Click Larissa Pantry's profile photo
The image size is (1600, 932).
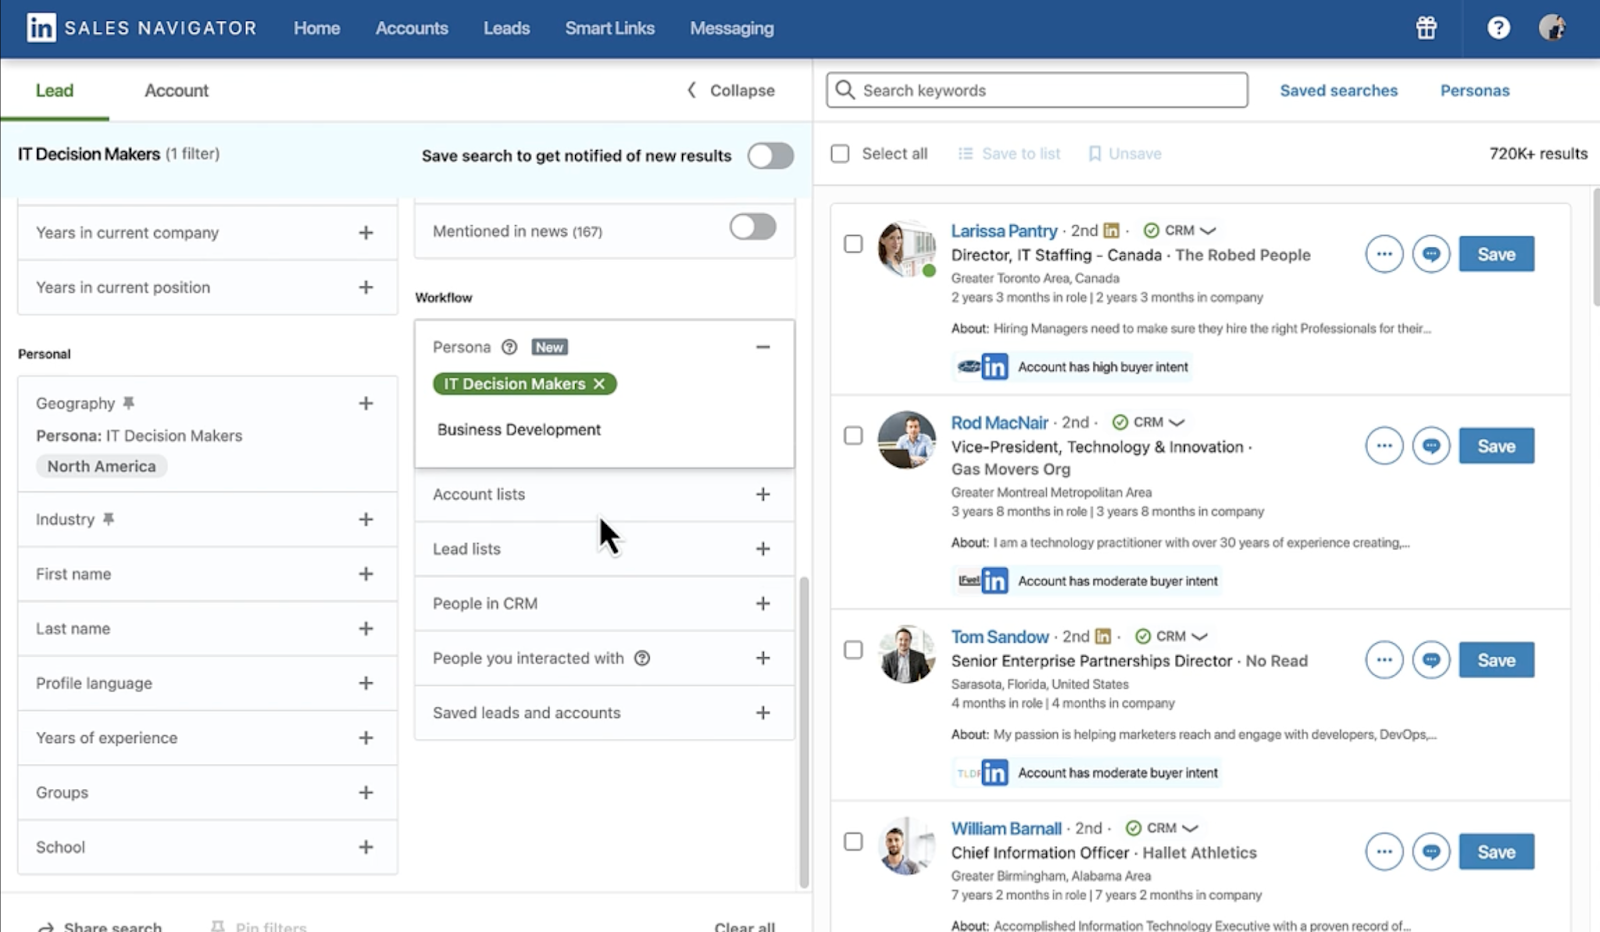click(x=906, y=249)
